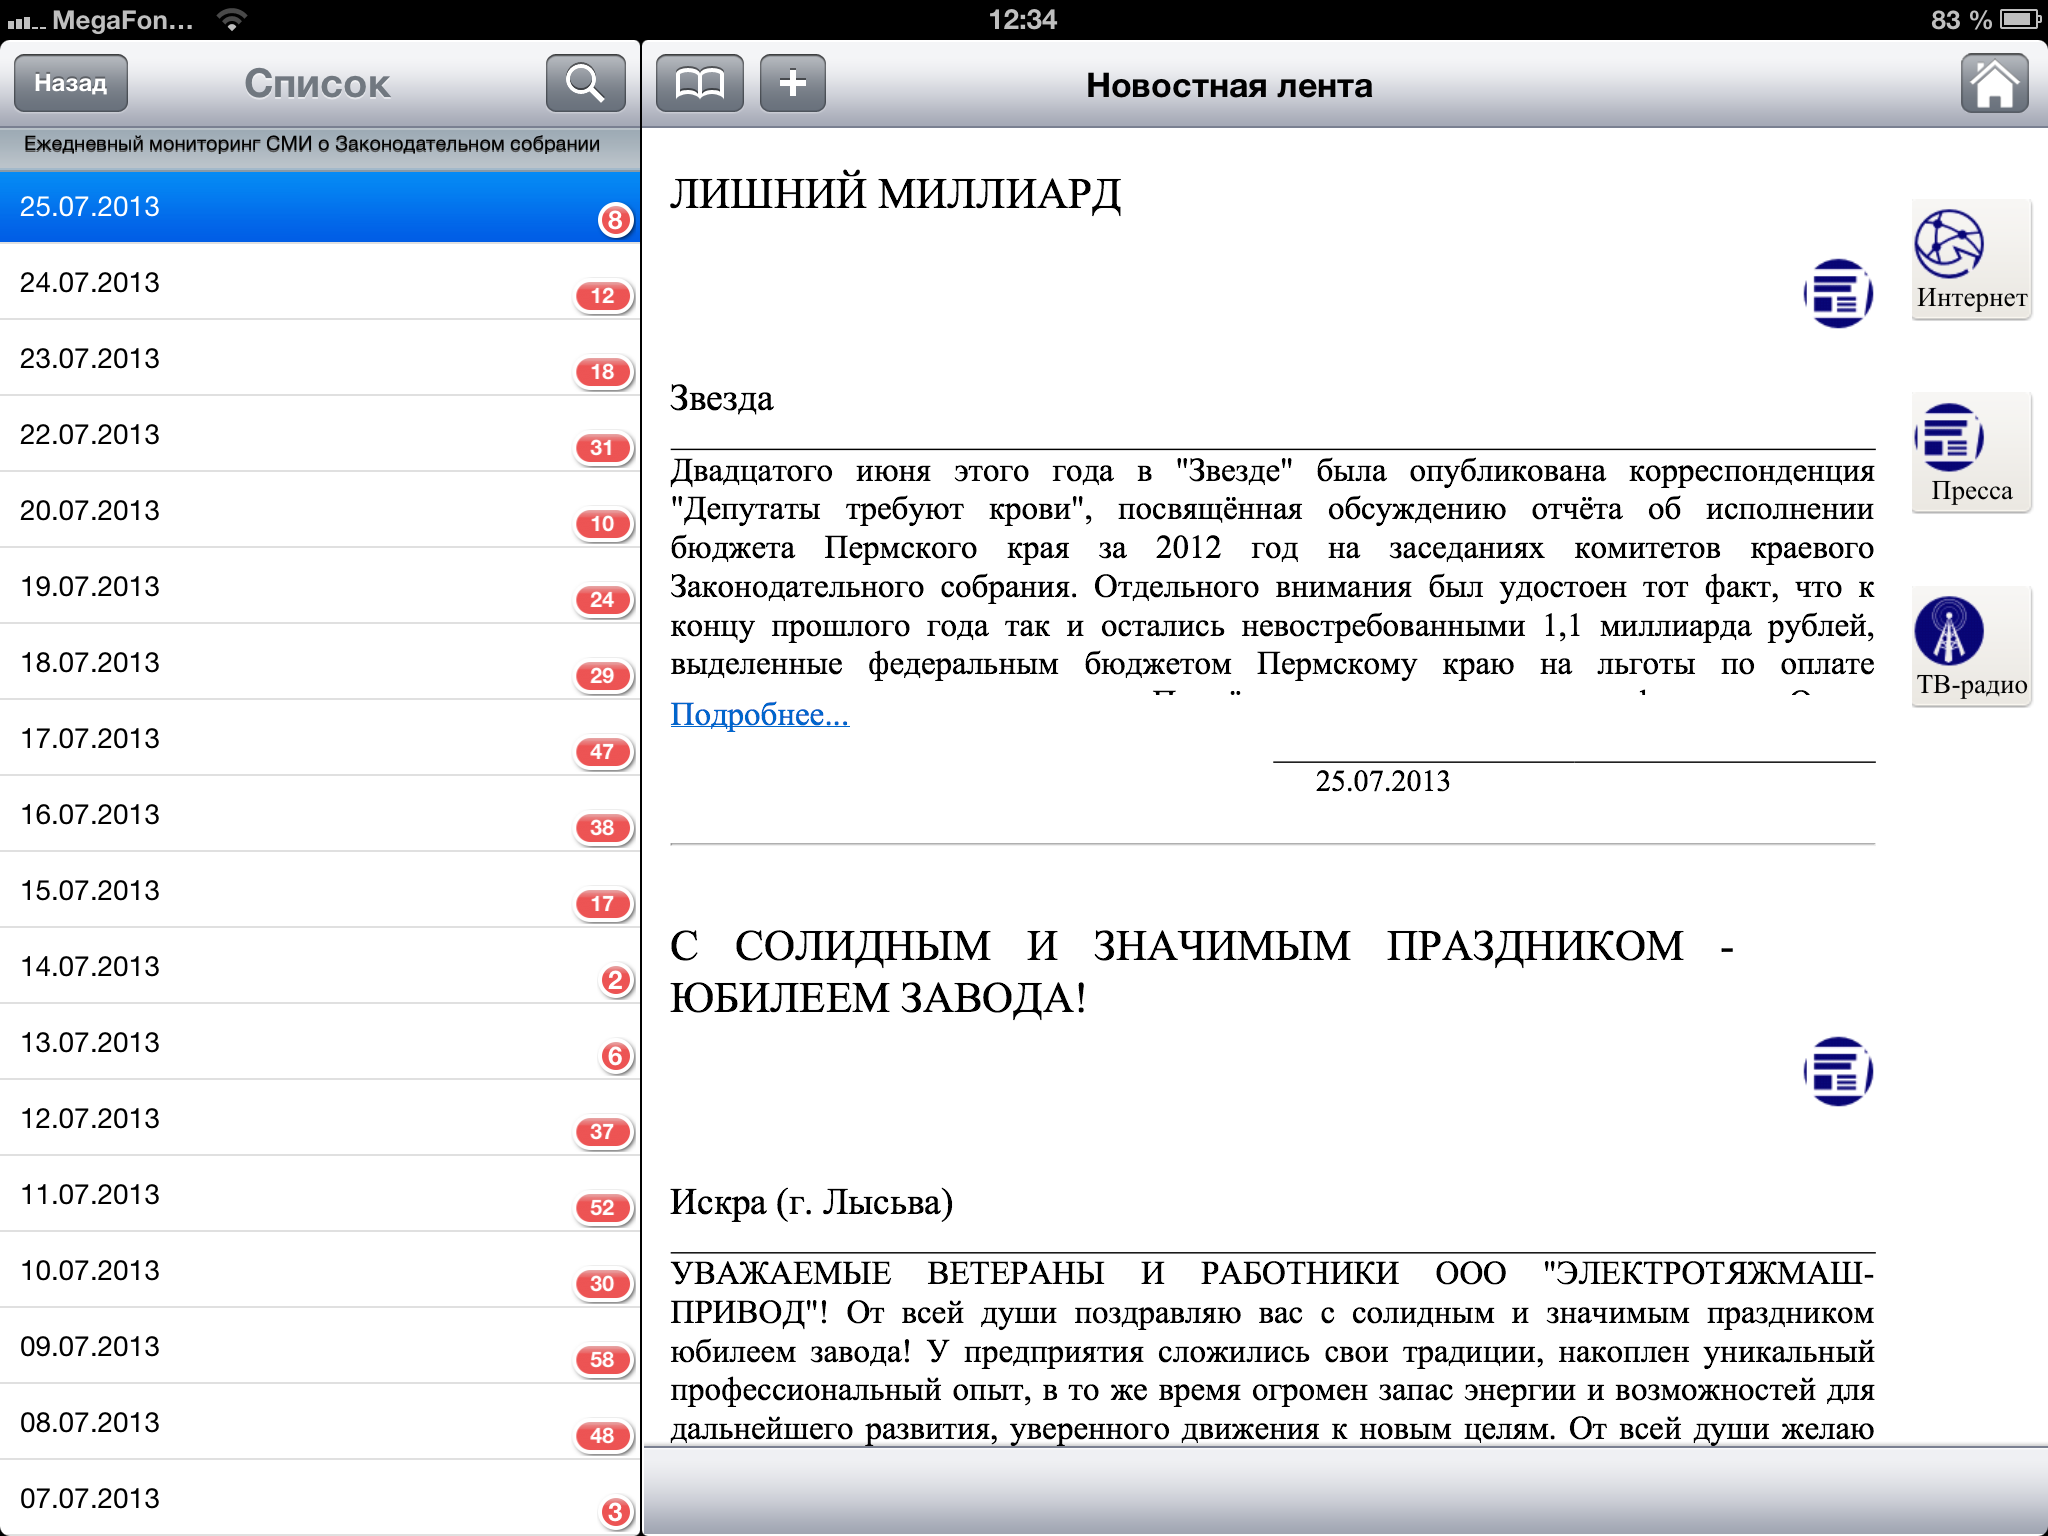Open the Подробнее... link
The image size is (2048, 1536).
[x=759, y=714]
